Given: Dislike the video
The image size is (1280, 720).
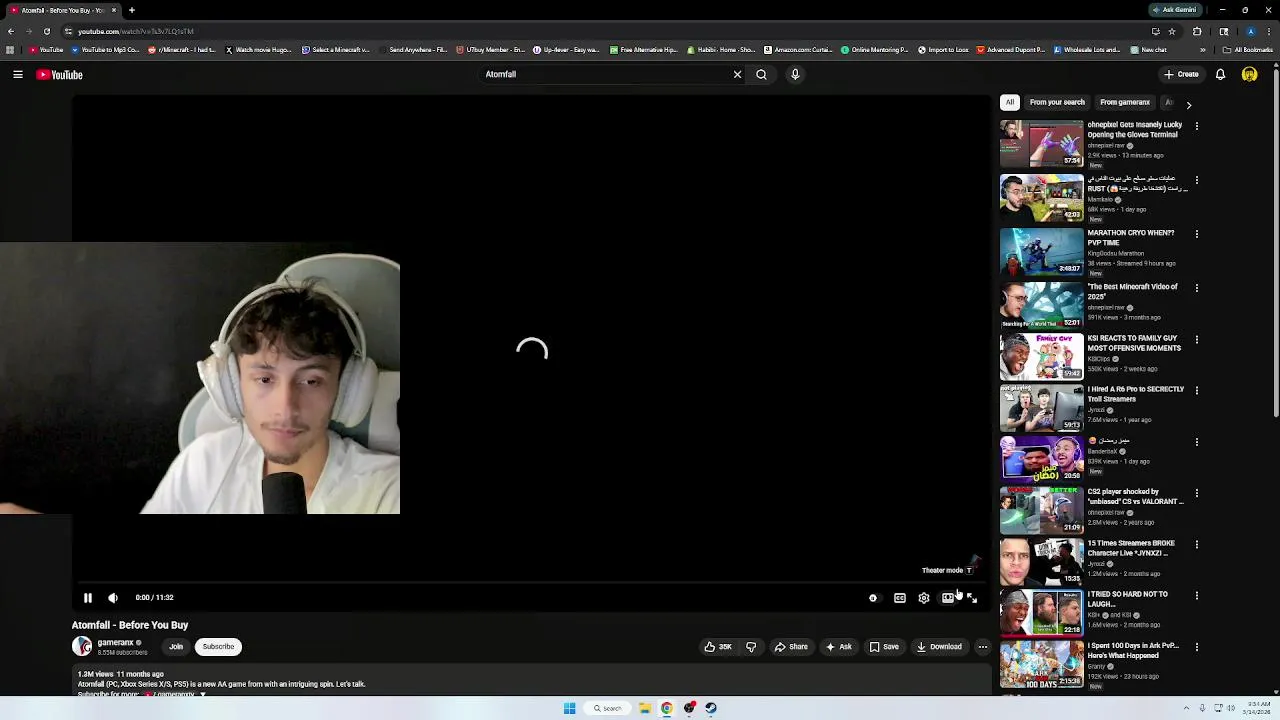Looking at the screenshot, I should point(751,647).
